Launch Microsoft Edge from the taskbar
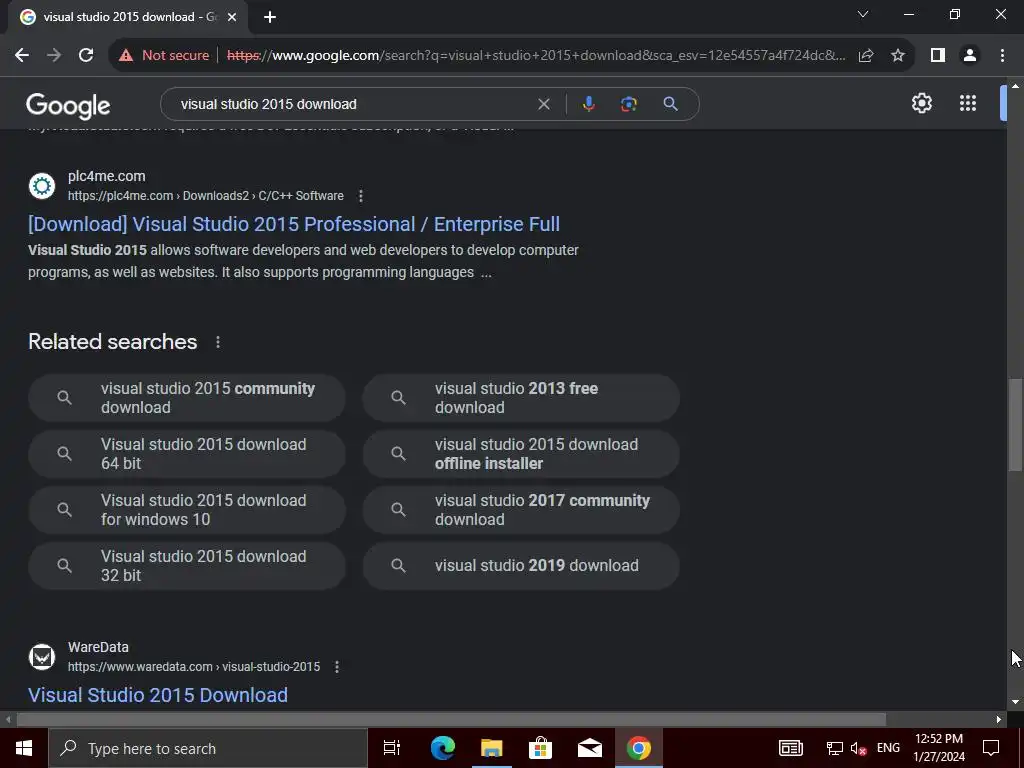This screenshot has width=1024, height=768. point(442,748)
